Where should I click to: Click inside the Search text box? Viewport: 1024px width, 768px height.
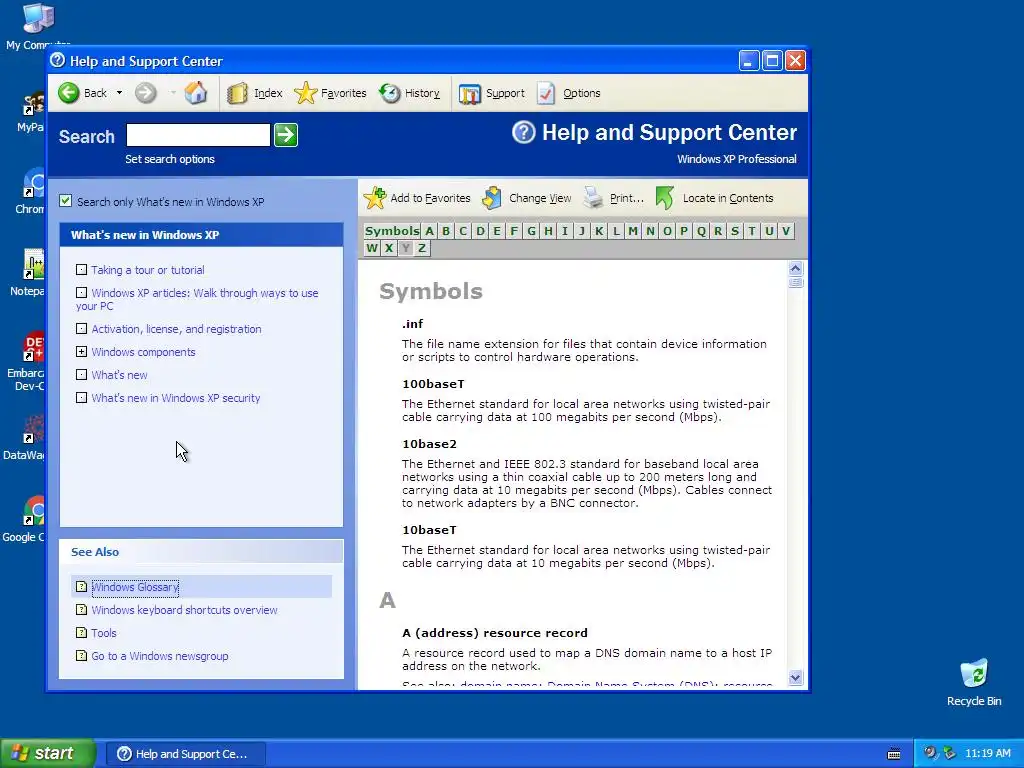click(198, 135)
